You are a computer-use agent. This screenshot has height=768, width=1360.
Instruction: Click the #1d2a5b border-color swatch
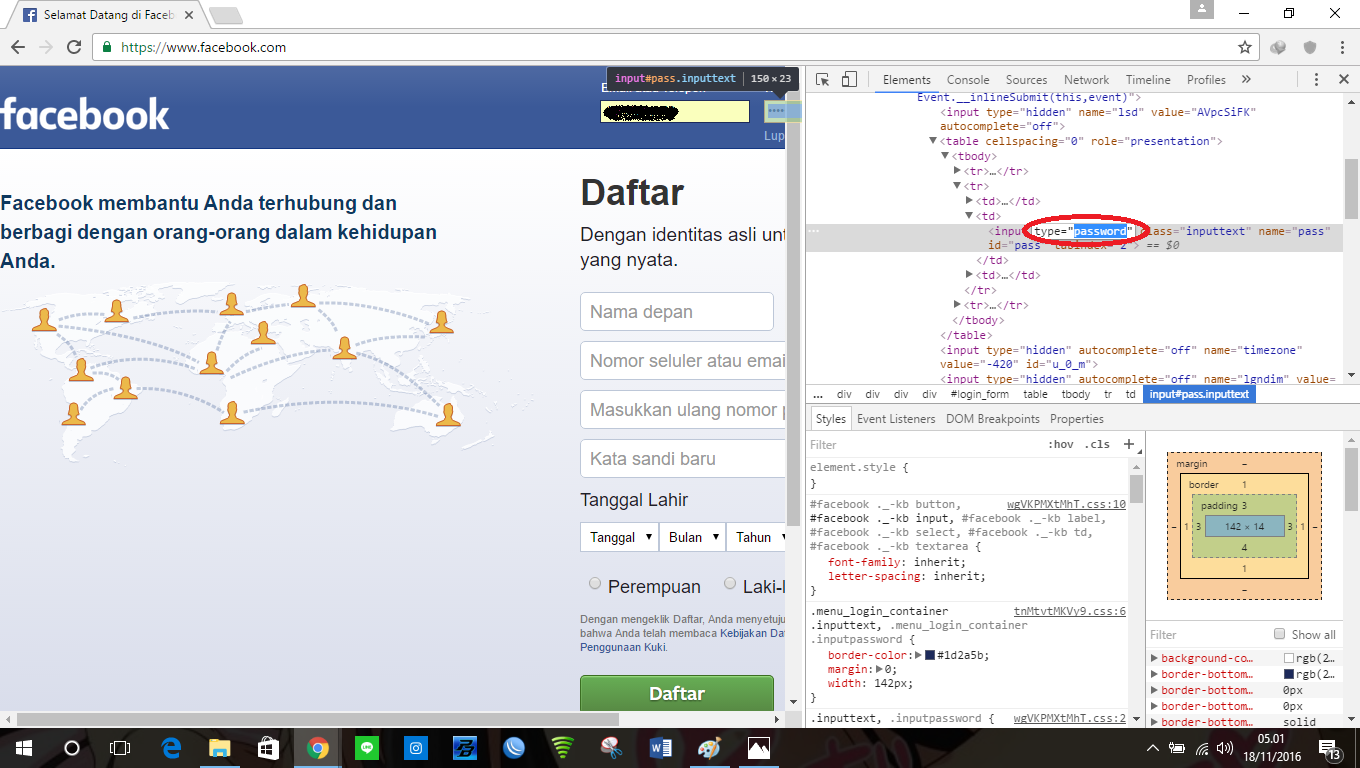click(930, 655)
